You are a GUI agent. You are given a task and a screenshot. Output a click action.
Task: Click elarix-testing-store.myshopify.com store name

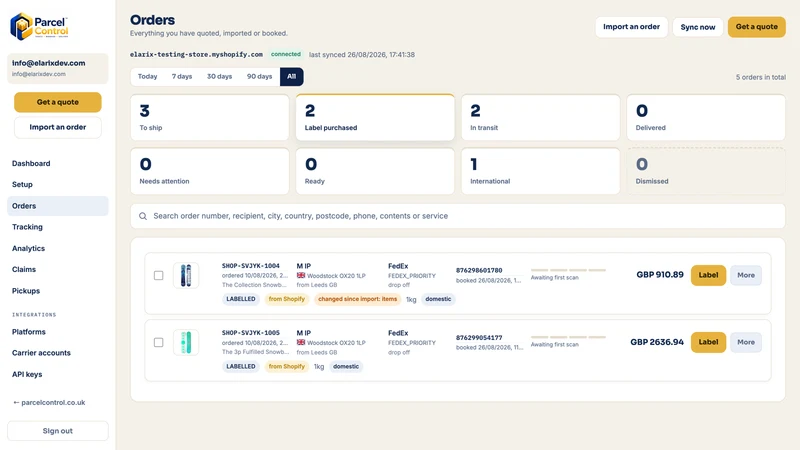(196, 54)
